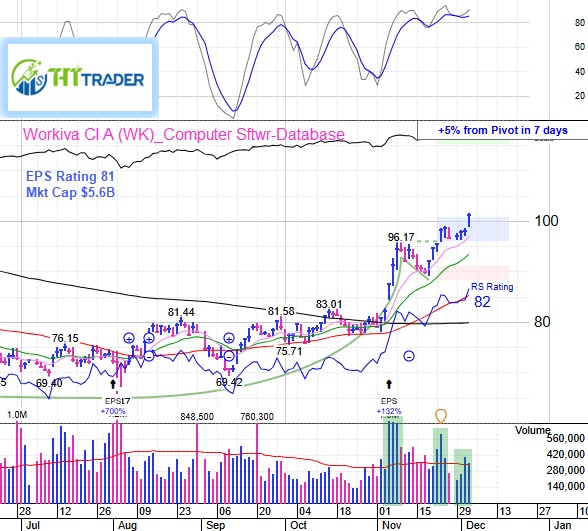
Task: Click the 848,500 volume spike label
Action: (197, 417)
